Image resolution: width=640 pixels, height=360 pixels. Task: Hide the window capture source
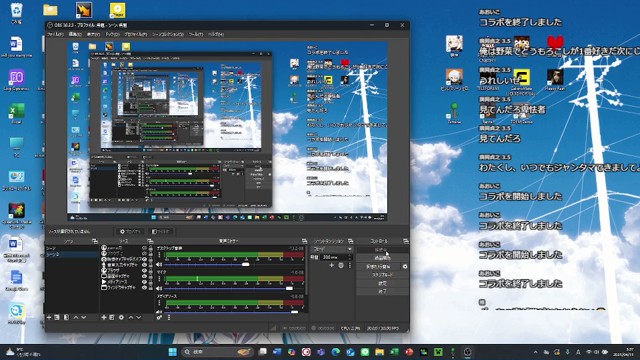pyautogui.click(x=144, y=287)
